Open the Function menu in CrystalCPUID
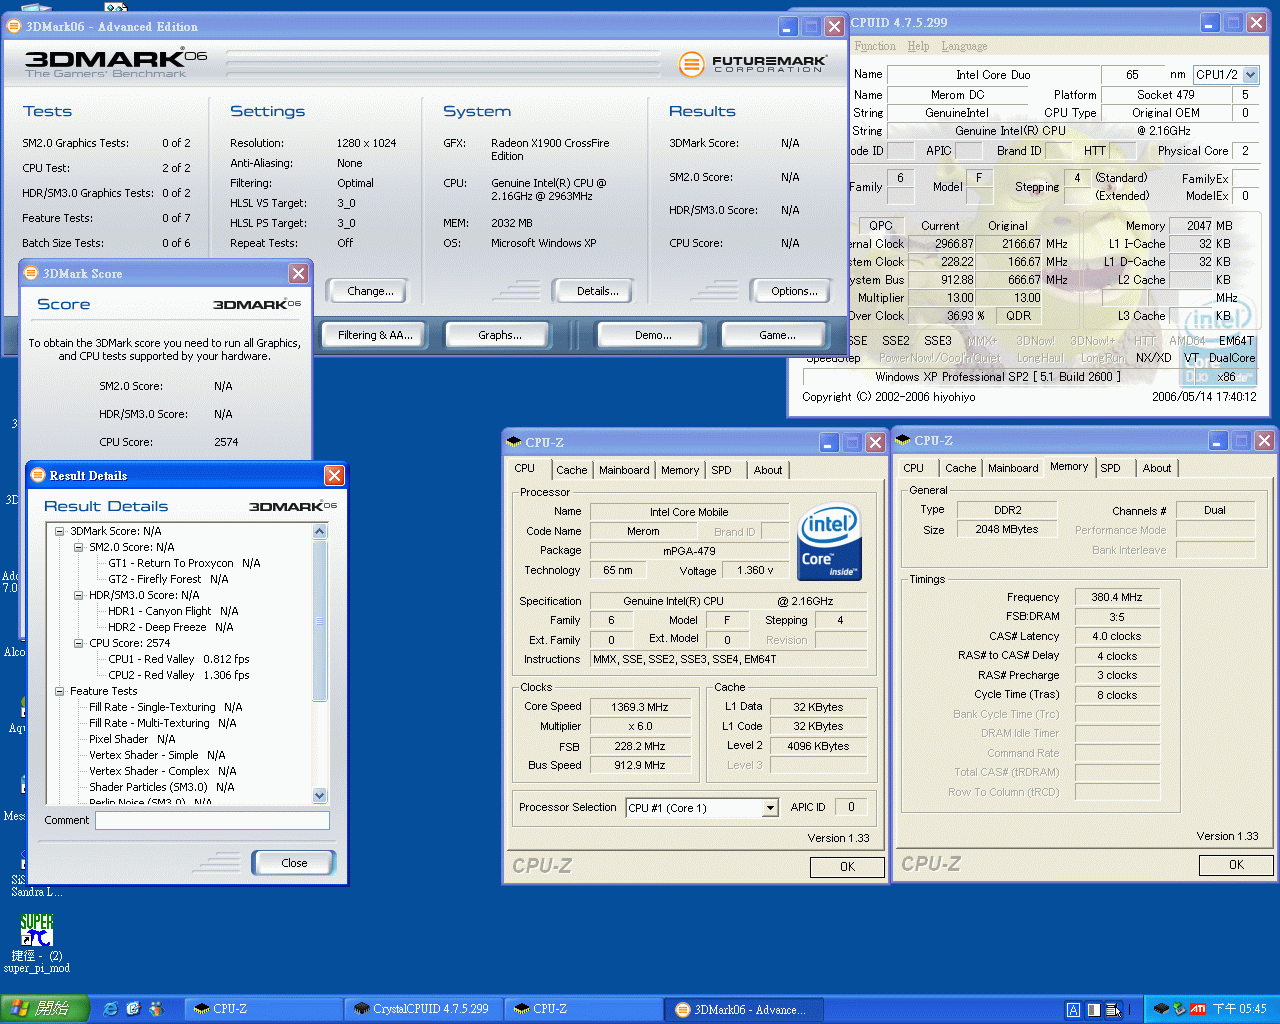This screenshot has width=1280, height=1024. coord(875,46)
